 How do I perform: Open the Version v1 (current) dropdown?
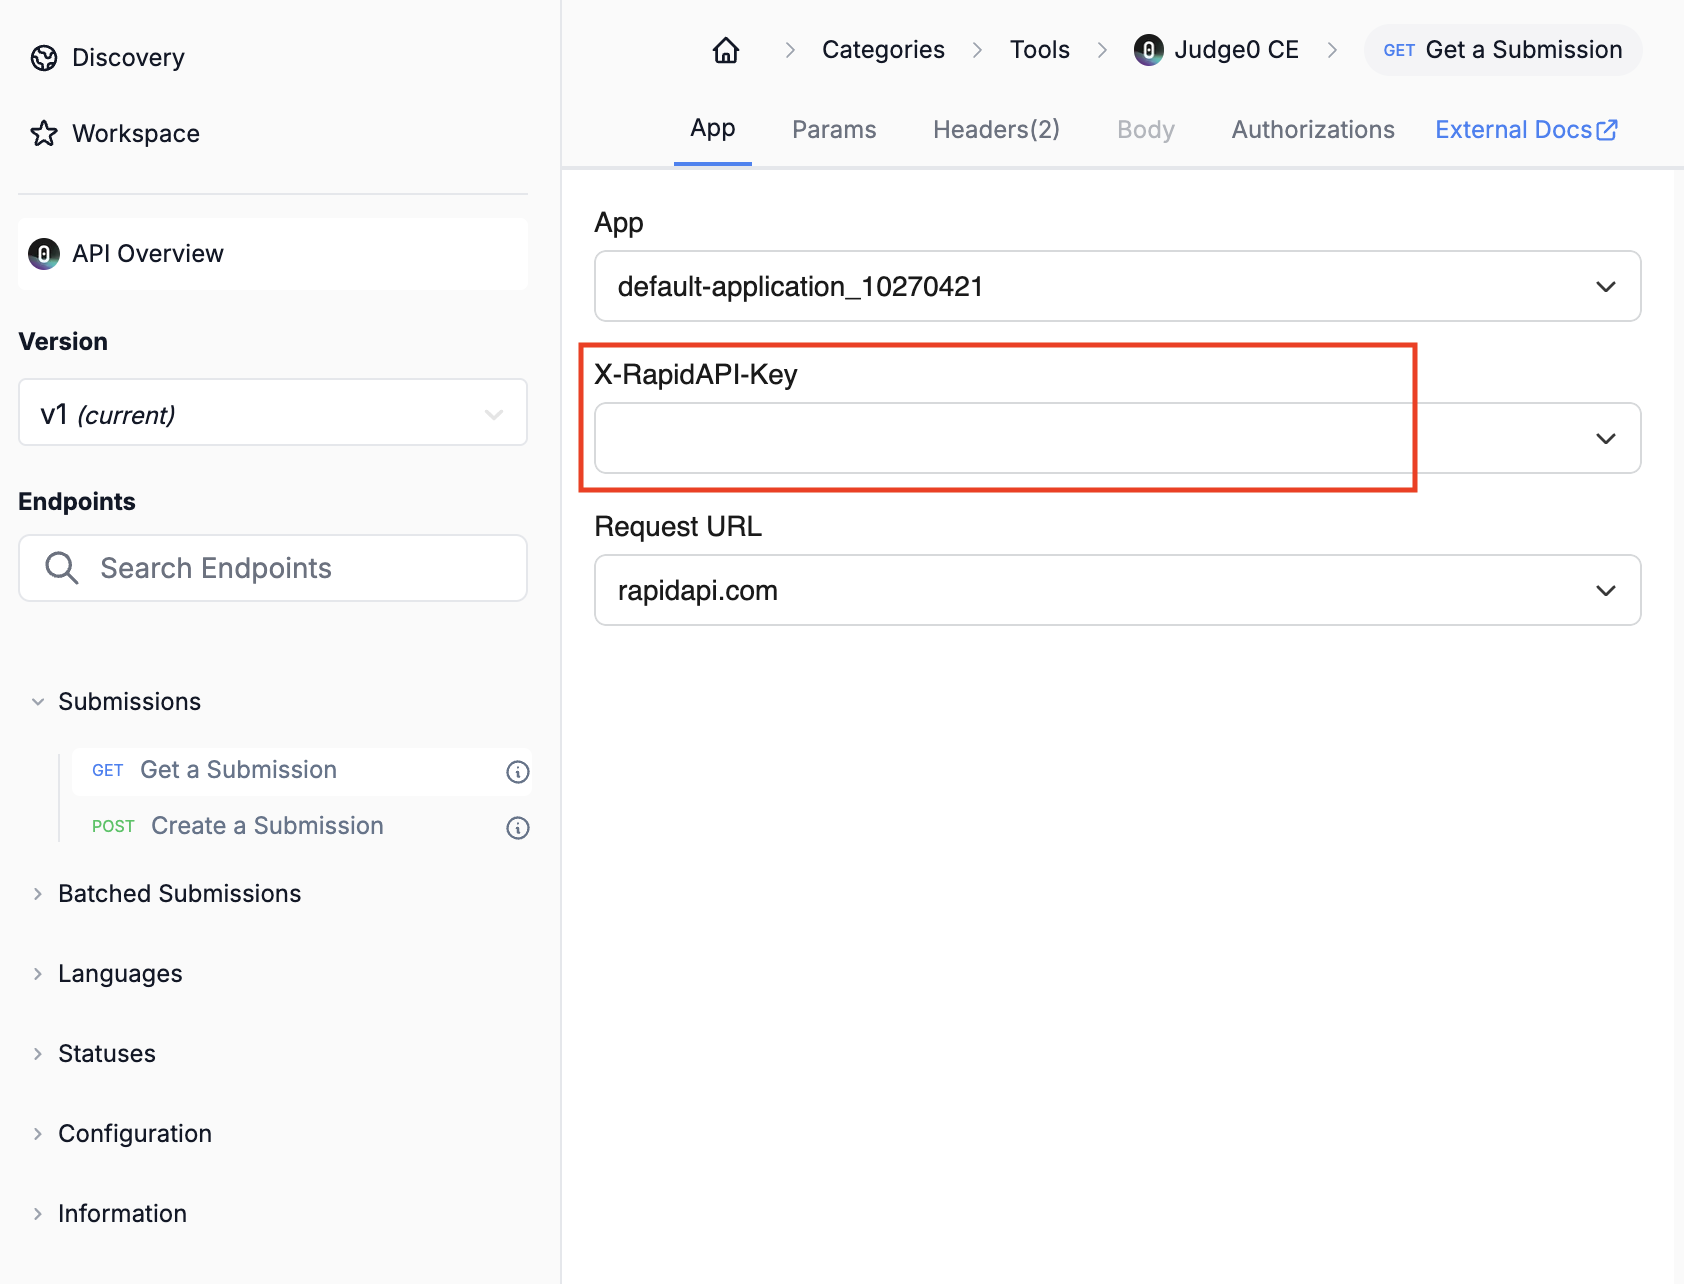coord(273,412)
